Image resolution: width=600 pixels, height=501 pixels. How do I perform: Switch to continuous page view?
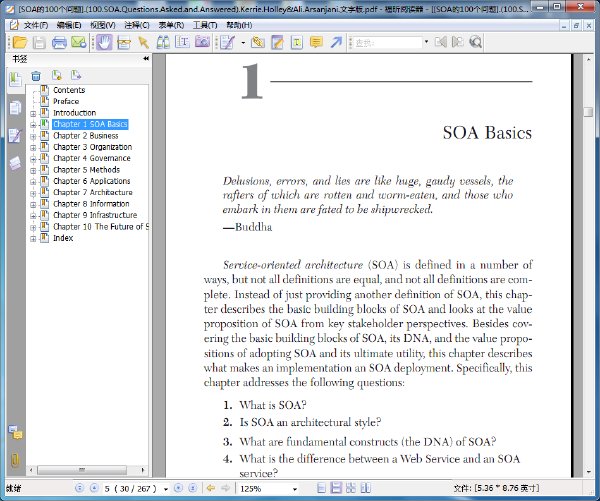pyautogui.click(x=336, y=488)
